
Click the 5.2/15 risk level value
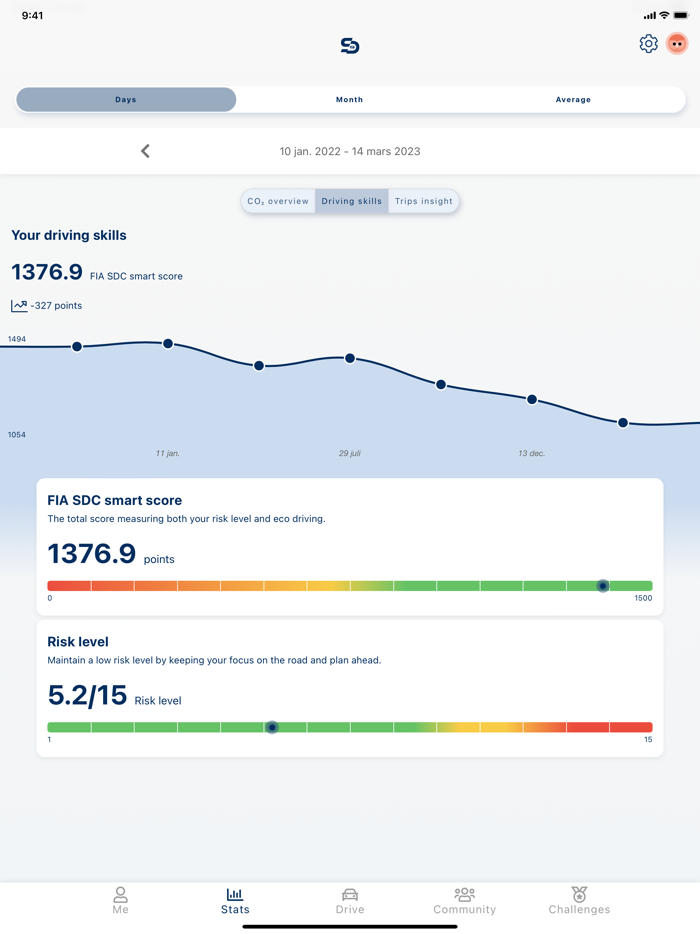87,695
